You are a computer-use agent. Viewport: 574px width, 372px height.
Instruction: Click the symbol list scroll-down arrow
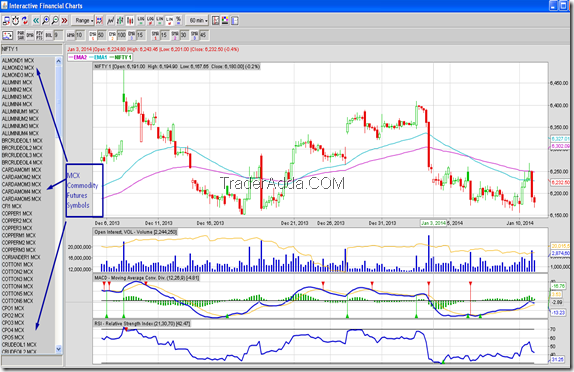point(59,349)
